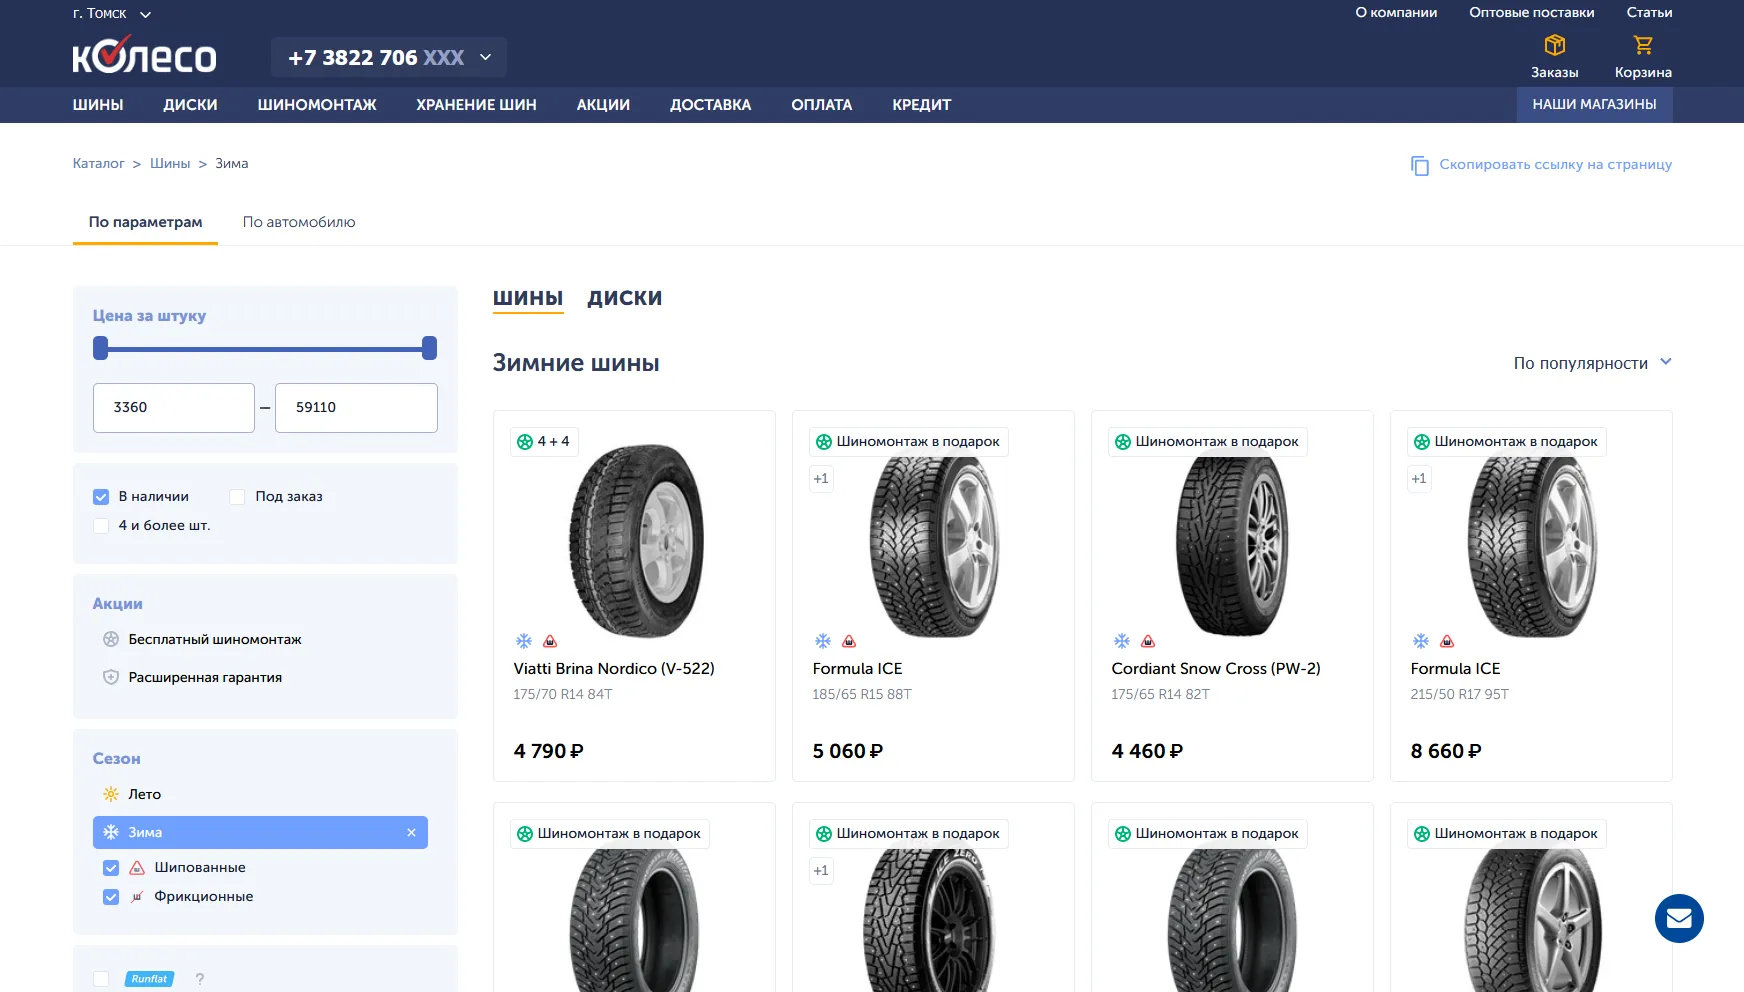
Task: Select the По параметрам tab
Action: click(x=145, y=222)
